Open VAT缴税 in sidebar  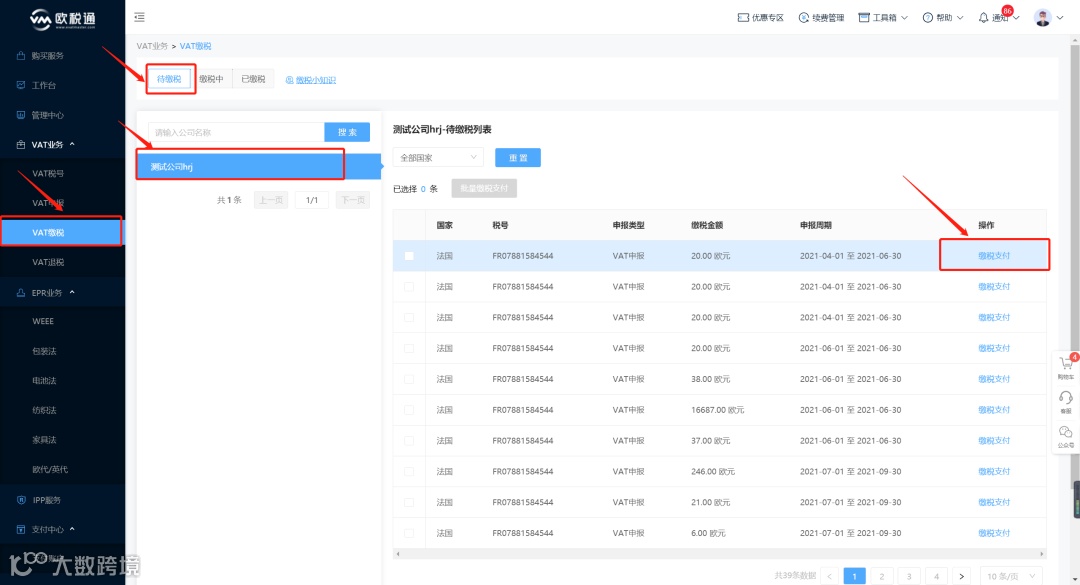[x=62, y=233]
